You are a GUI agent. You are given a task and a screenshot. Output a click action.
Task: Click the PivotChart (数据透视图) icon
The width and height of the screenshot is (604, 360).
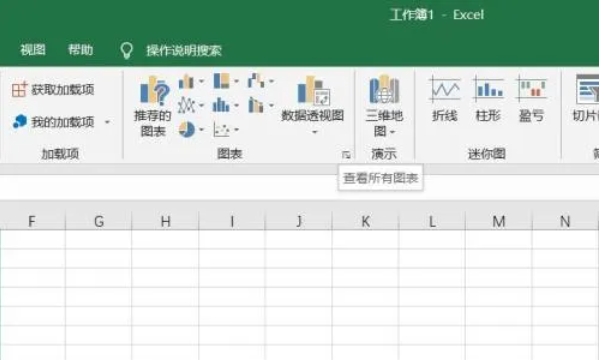tap(313, 90)
